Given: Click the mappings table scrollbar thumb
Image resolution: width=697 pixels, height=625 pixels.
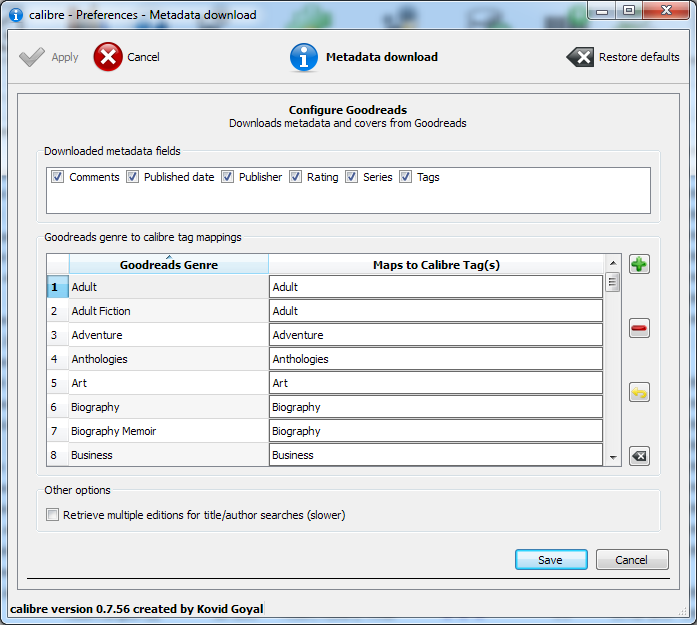Looking at the screenshot, I should (613, 282).
